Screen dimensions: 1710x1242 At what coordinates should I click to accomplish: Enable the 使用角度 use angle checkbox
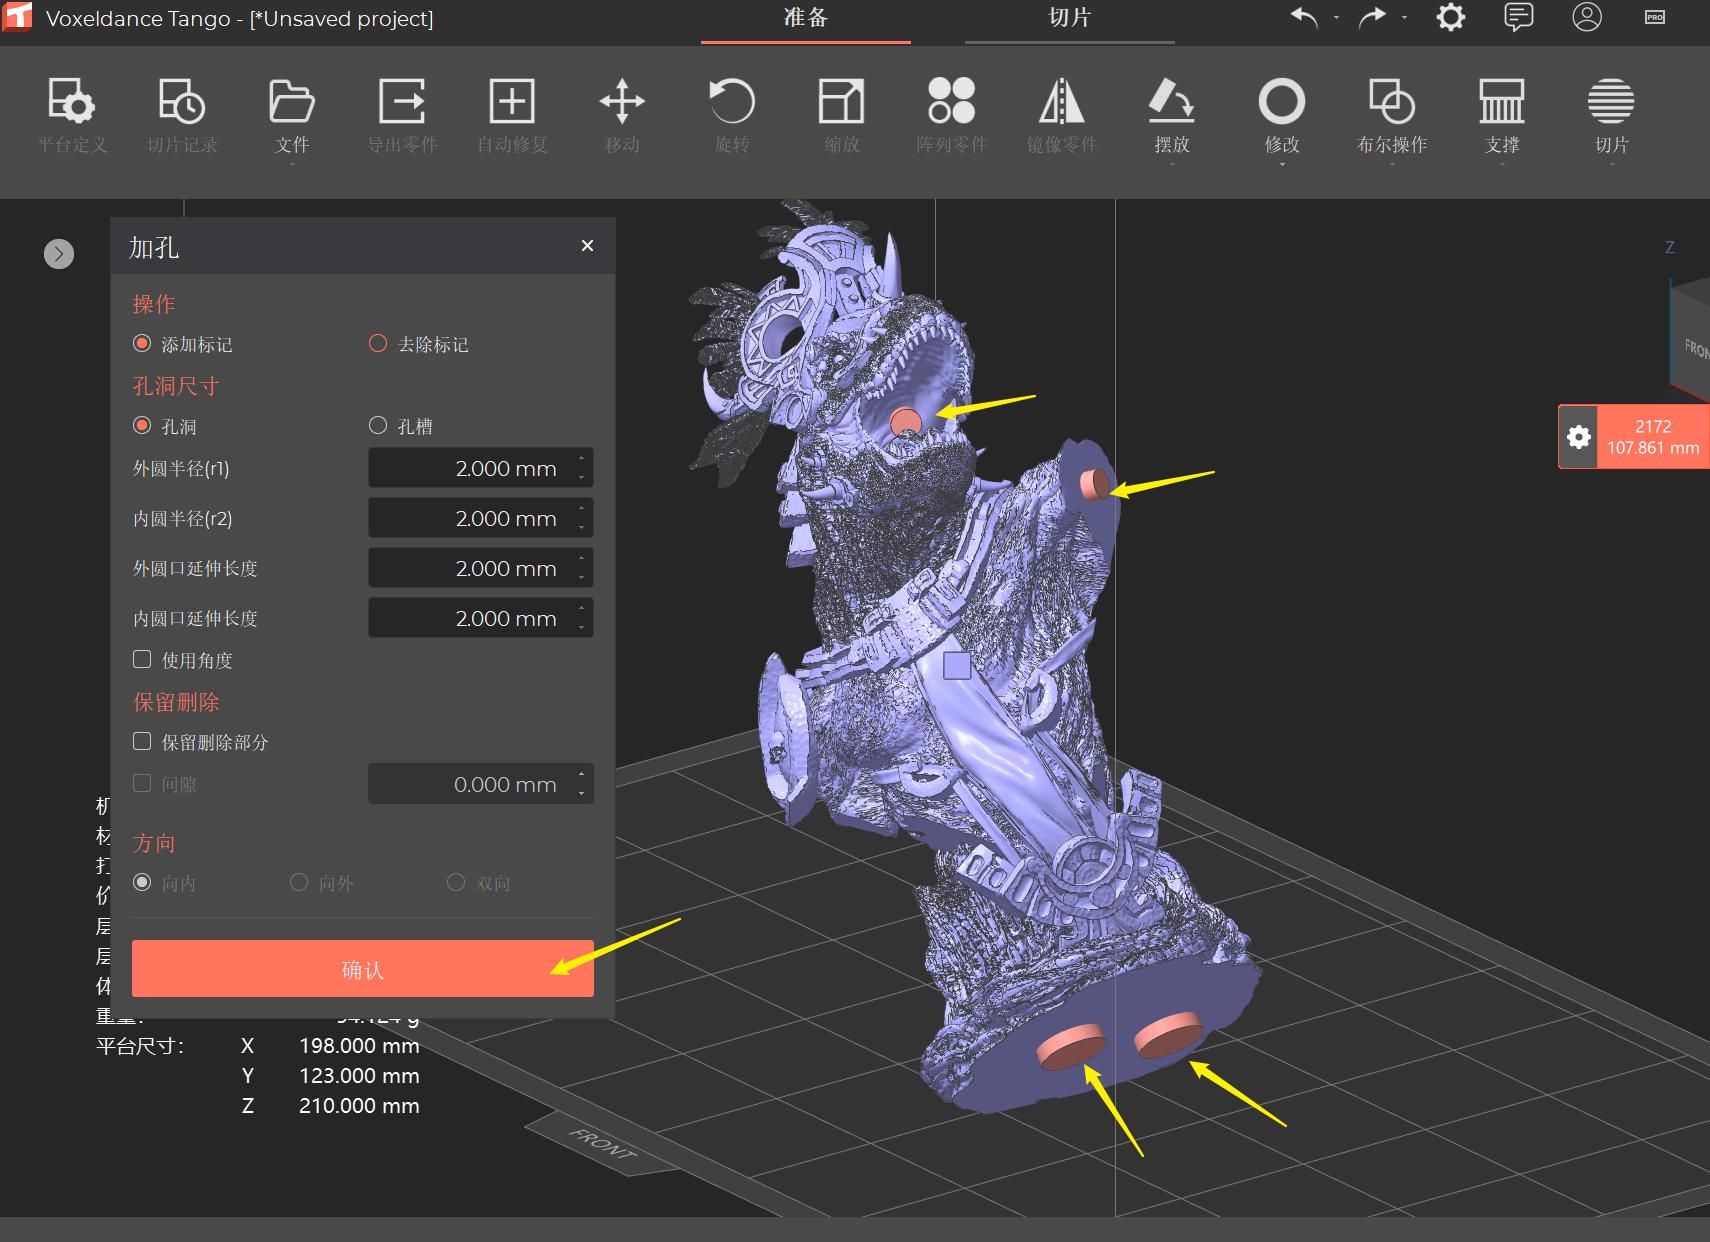[143, 658]
